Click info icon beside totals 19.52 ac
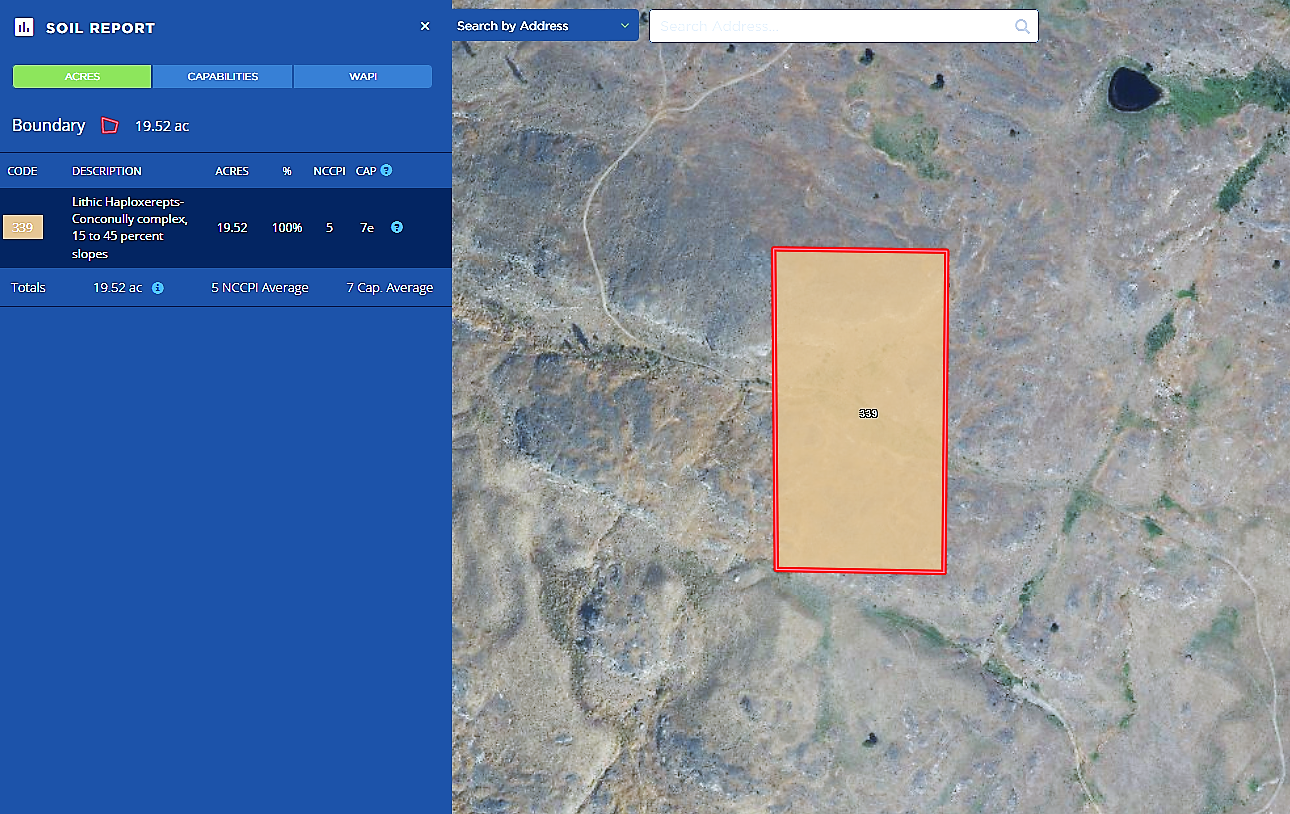The width and height of the screenshot is (1290, 814). 158,288
